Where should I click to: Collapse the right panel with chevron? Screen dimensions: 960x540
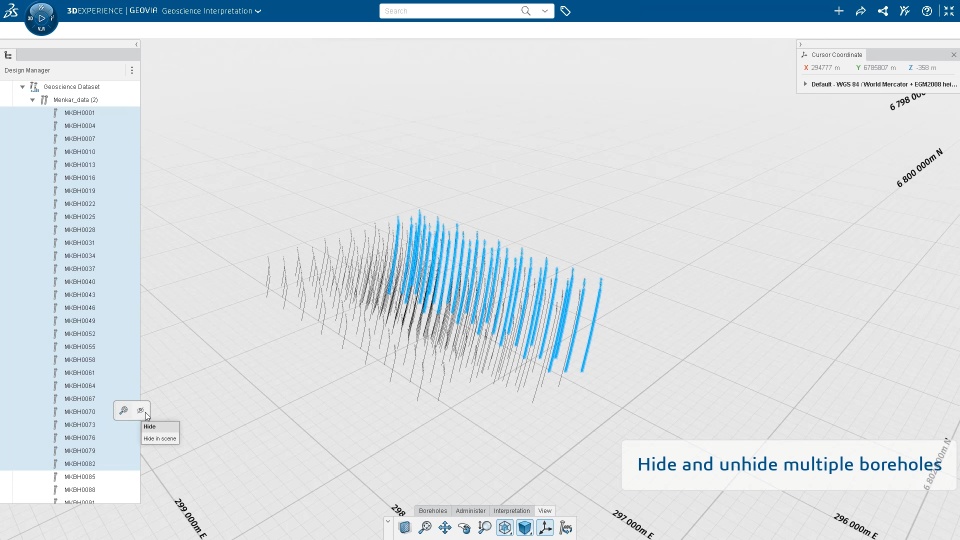coord(800,44)
